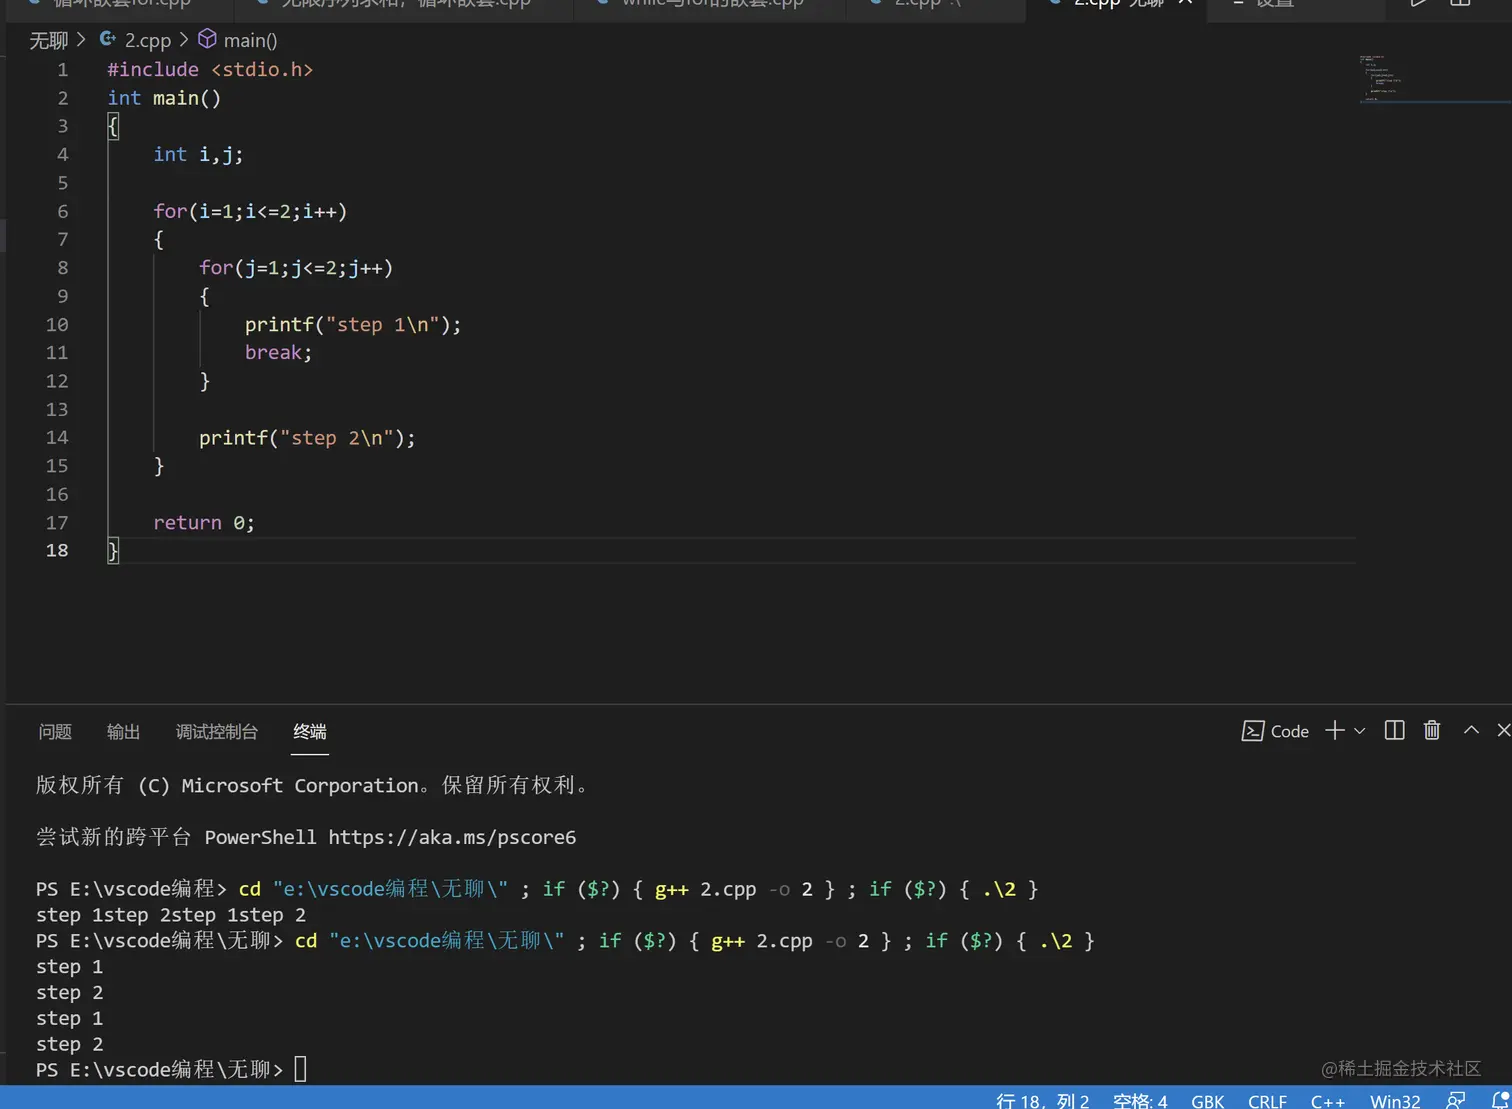The image size is (1512, 1109).
Task: Change indentation via 空格: 4 in status bar
Action: coord(1140,1100)
